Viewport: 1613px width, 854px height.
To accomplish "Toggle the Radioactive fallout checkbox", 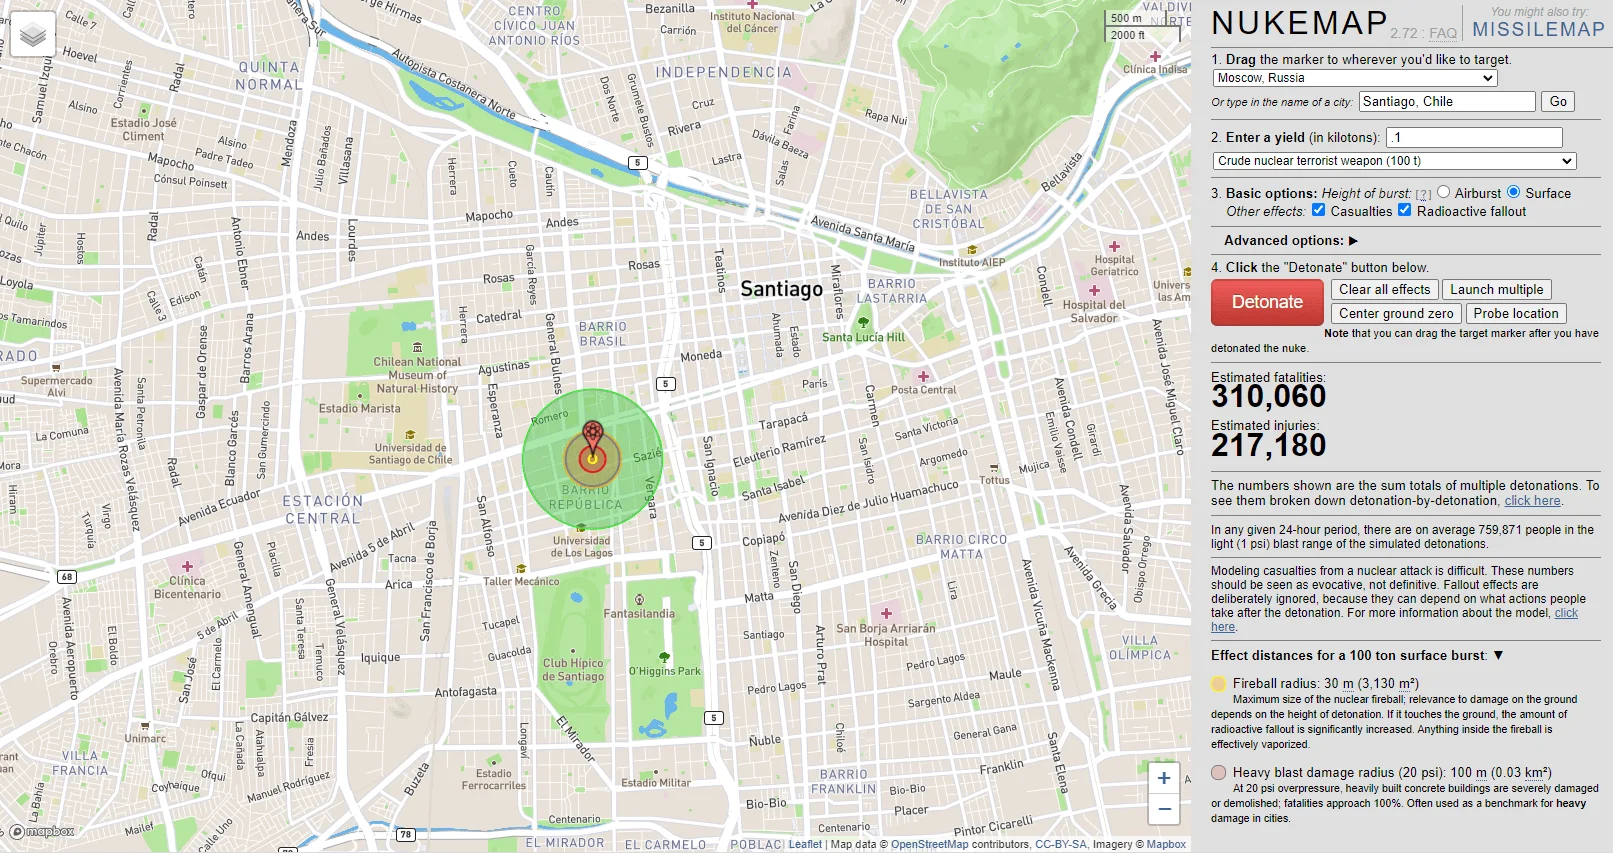I will pos(1404,210).
